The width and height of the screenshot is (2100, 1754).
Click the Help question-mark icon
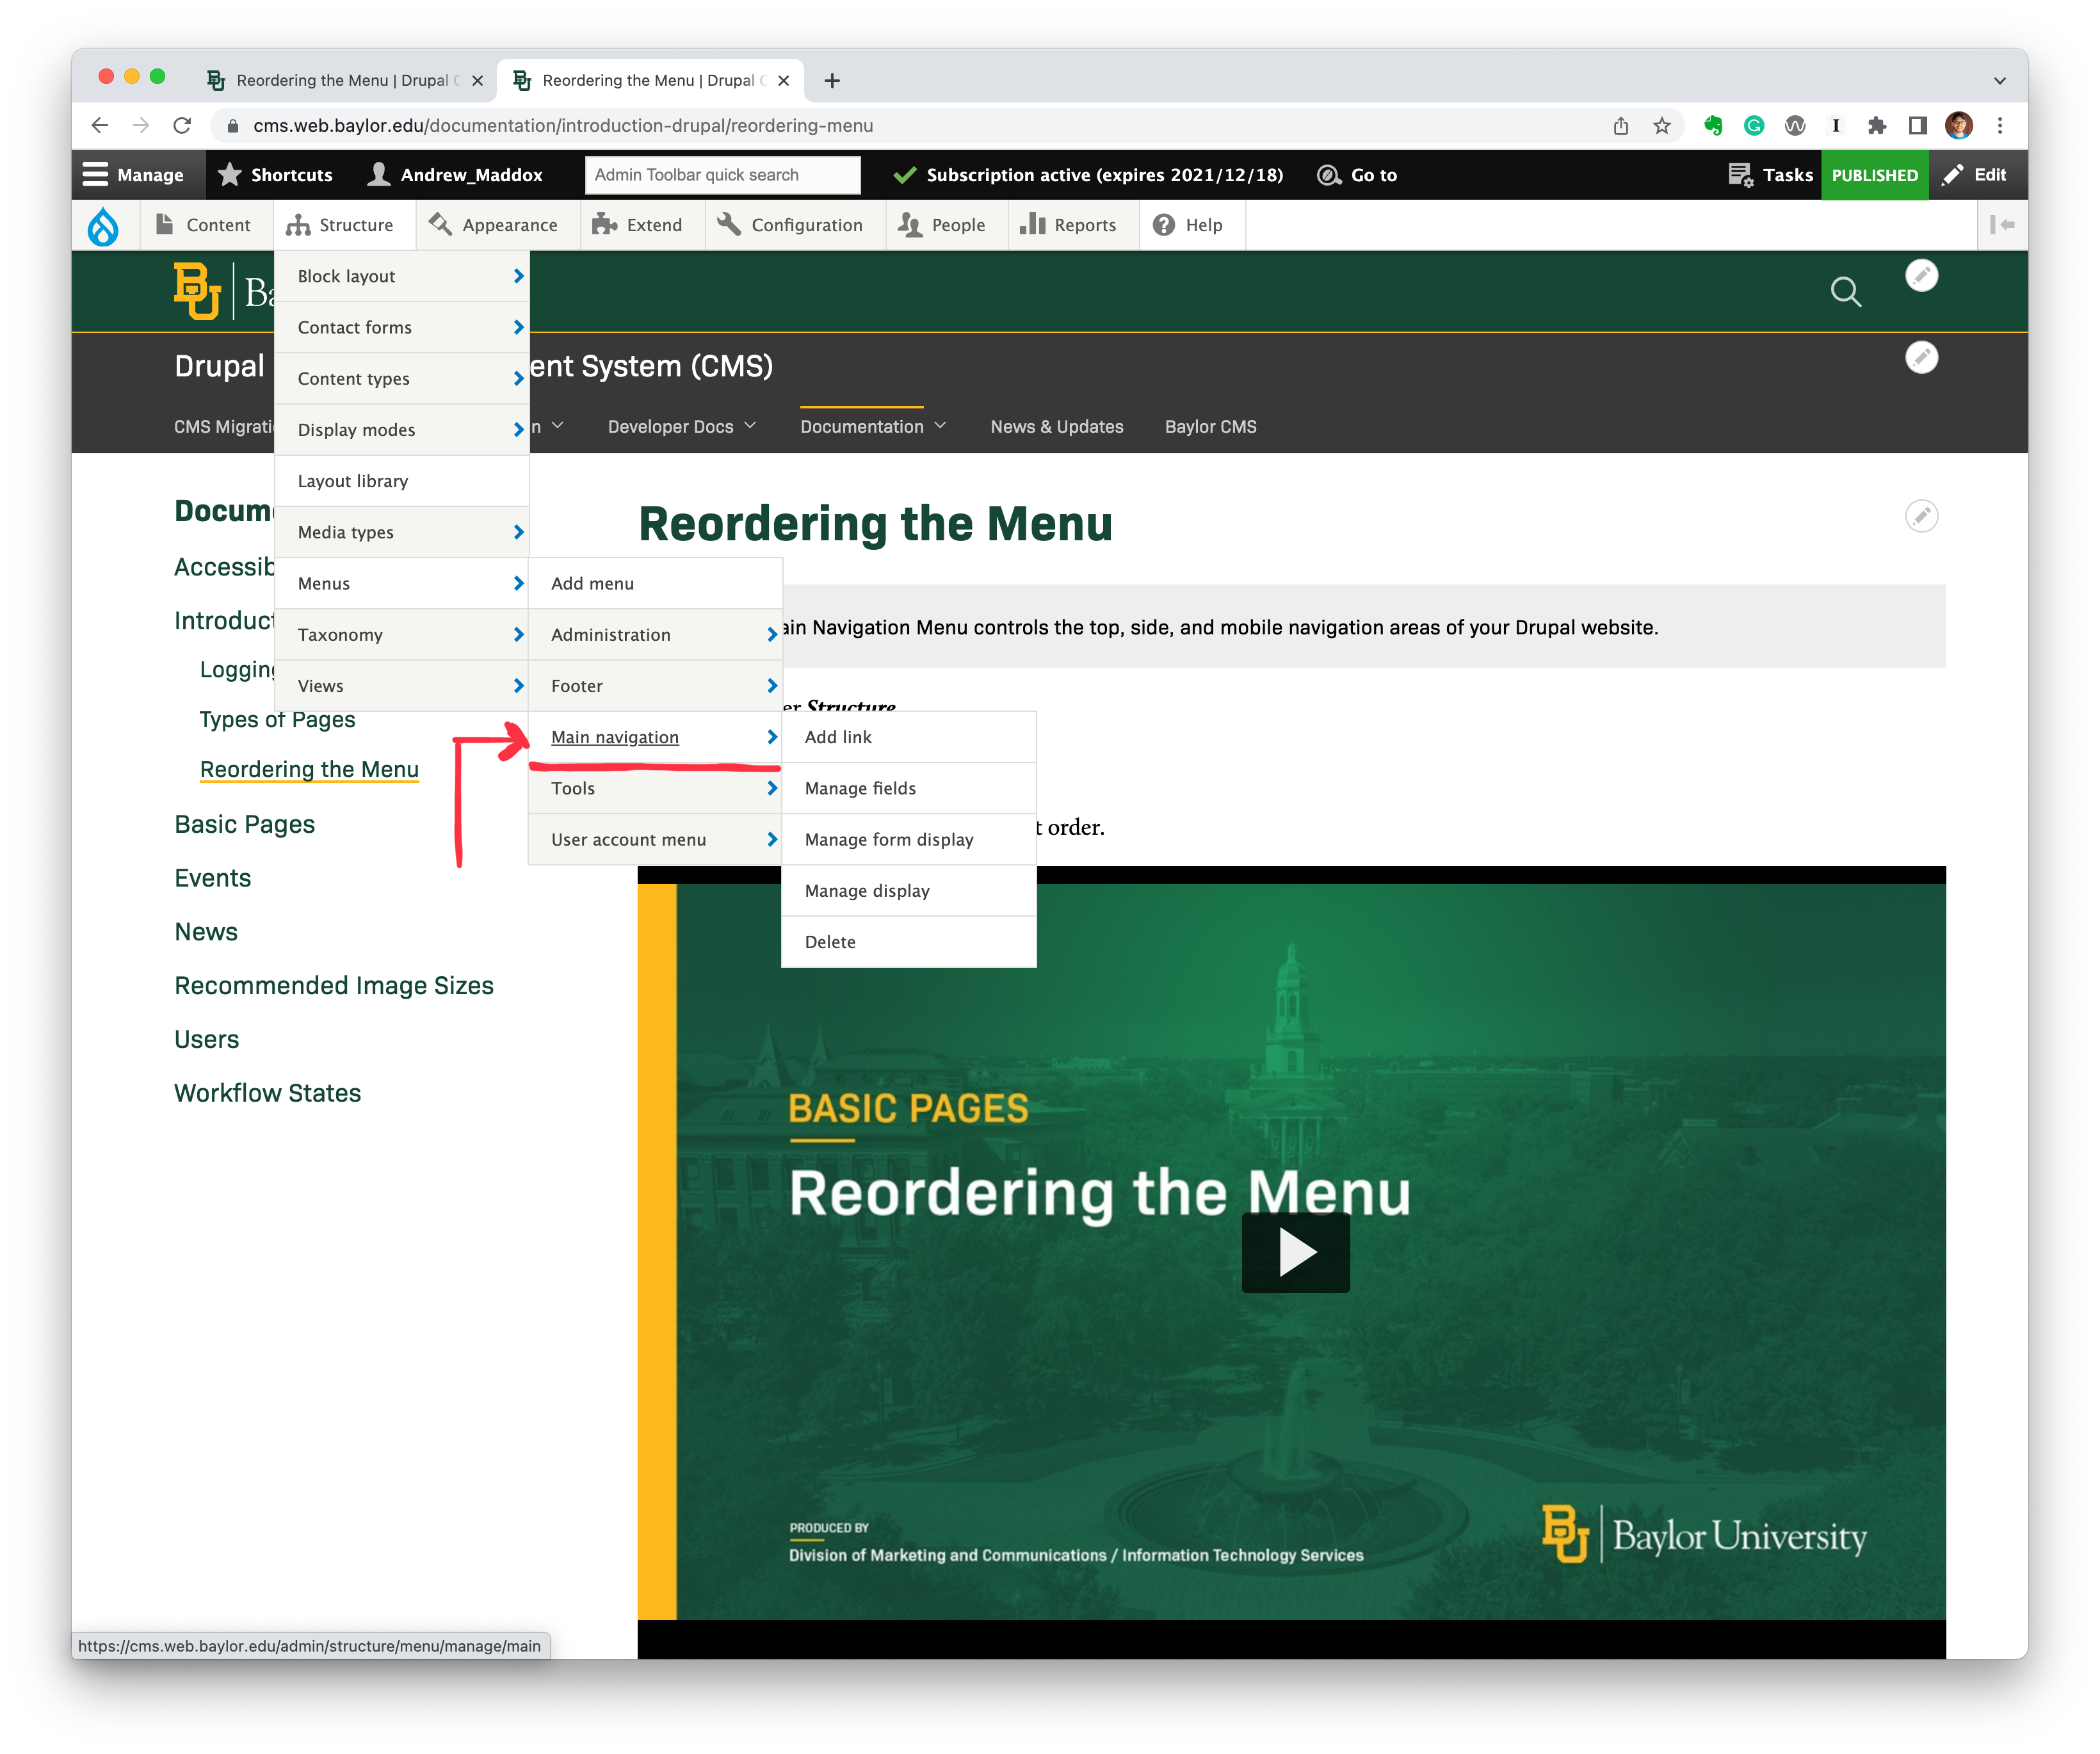[1163, 224]
